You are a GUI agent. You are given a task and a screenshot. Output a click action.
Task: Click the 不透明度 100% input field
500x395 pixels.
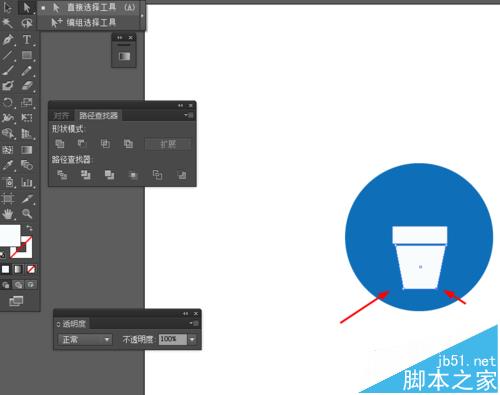172,339
